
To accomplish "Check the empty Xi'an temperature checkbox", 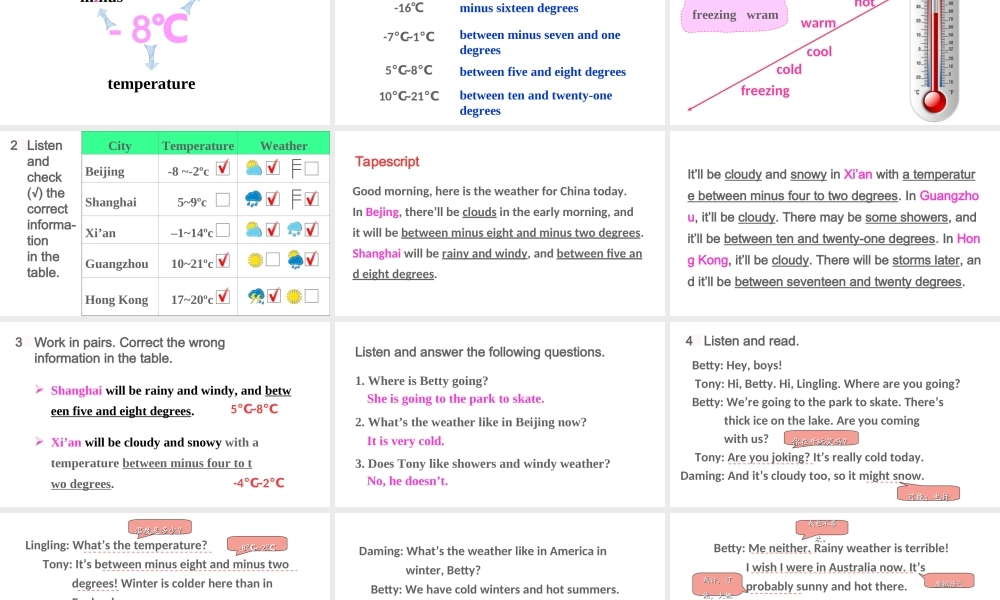I will [x=223, y=230].
